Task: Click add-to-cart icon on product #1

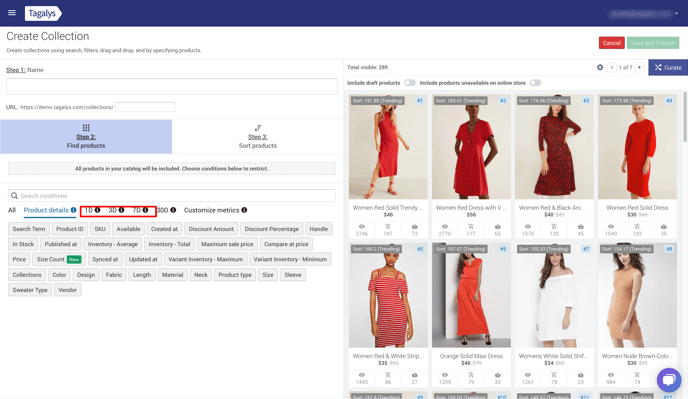Action: pyautogui.click(x=388, y=226)
